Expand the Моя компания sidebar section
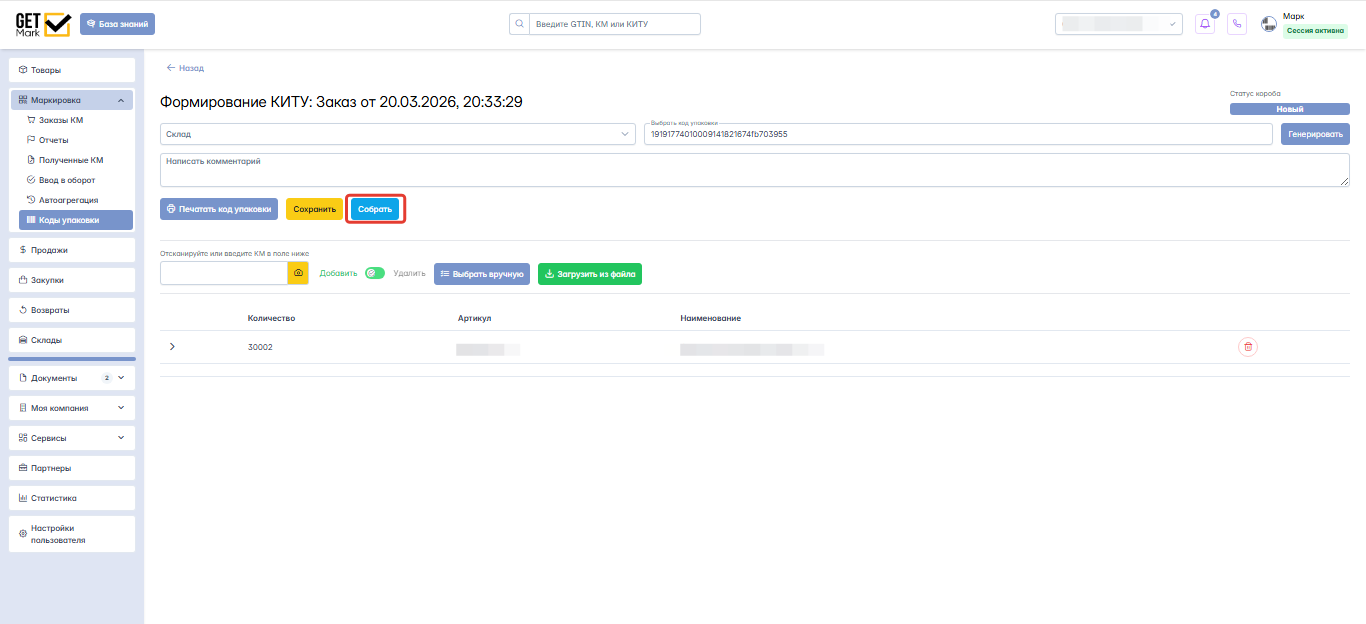This screenshot has height=624, width=1366. pyautogui.click(x=72, y=408)
